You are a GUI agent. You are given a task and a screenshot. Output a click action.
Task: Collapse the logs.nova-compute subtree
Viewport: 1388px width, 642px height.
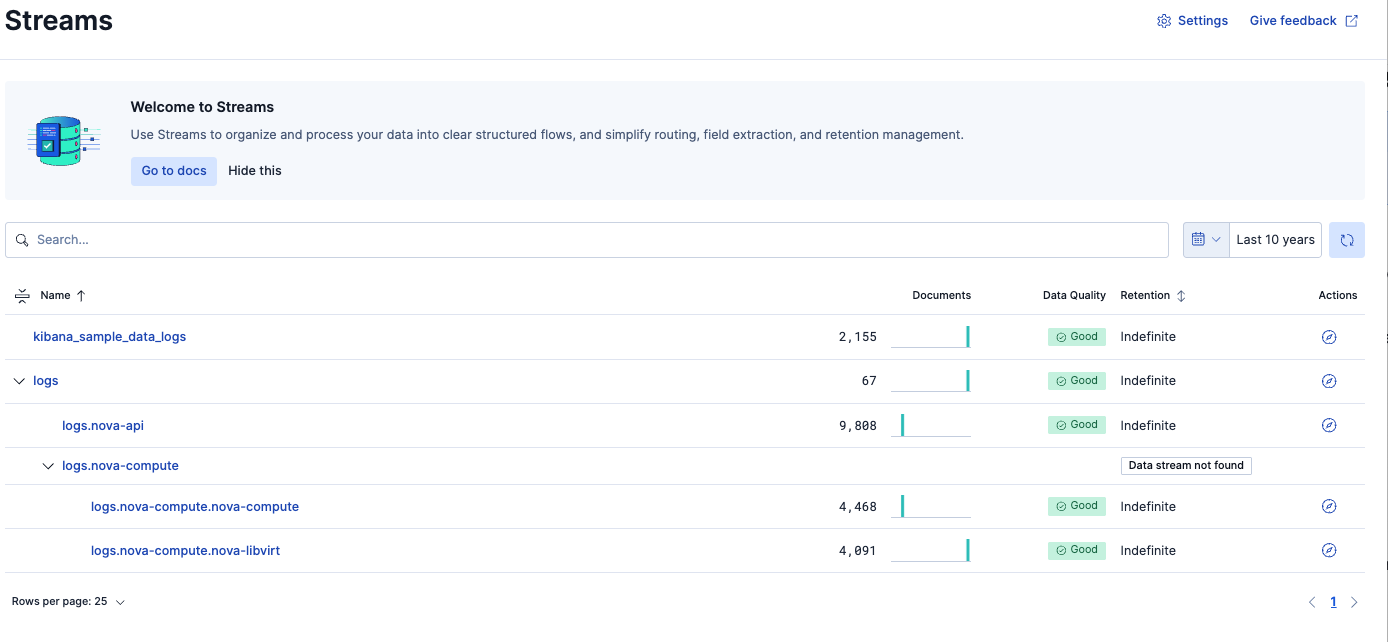coord(48,466)
